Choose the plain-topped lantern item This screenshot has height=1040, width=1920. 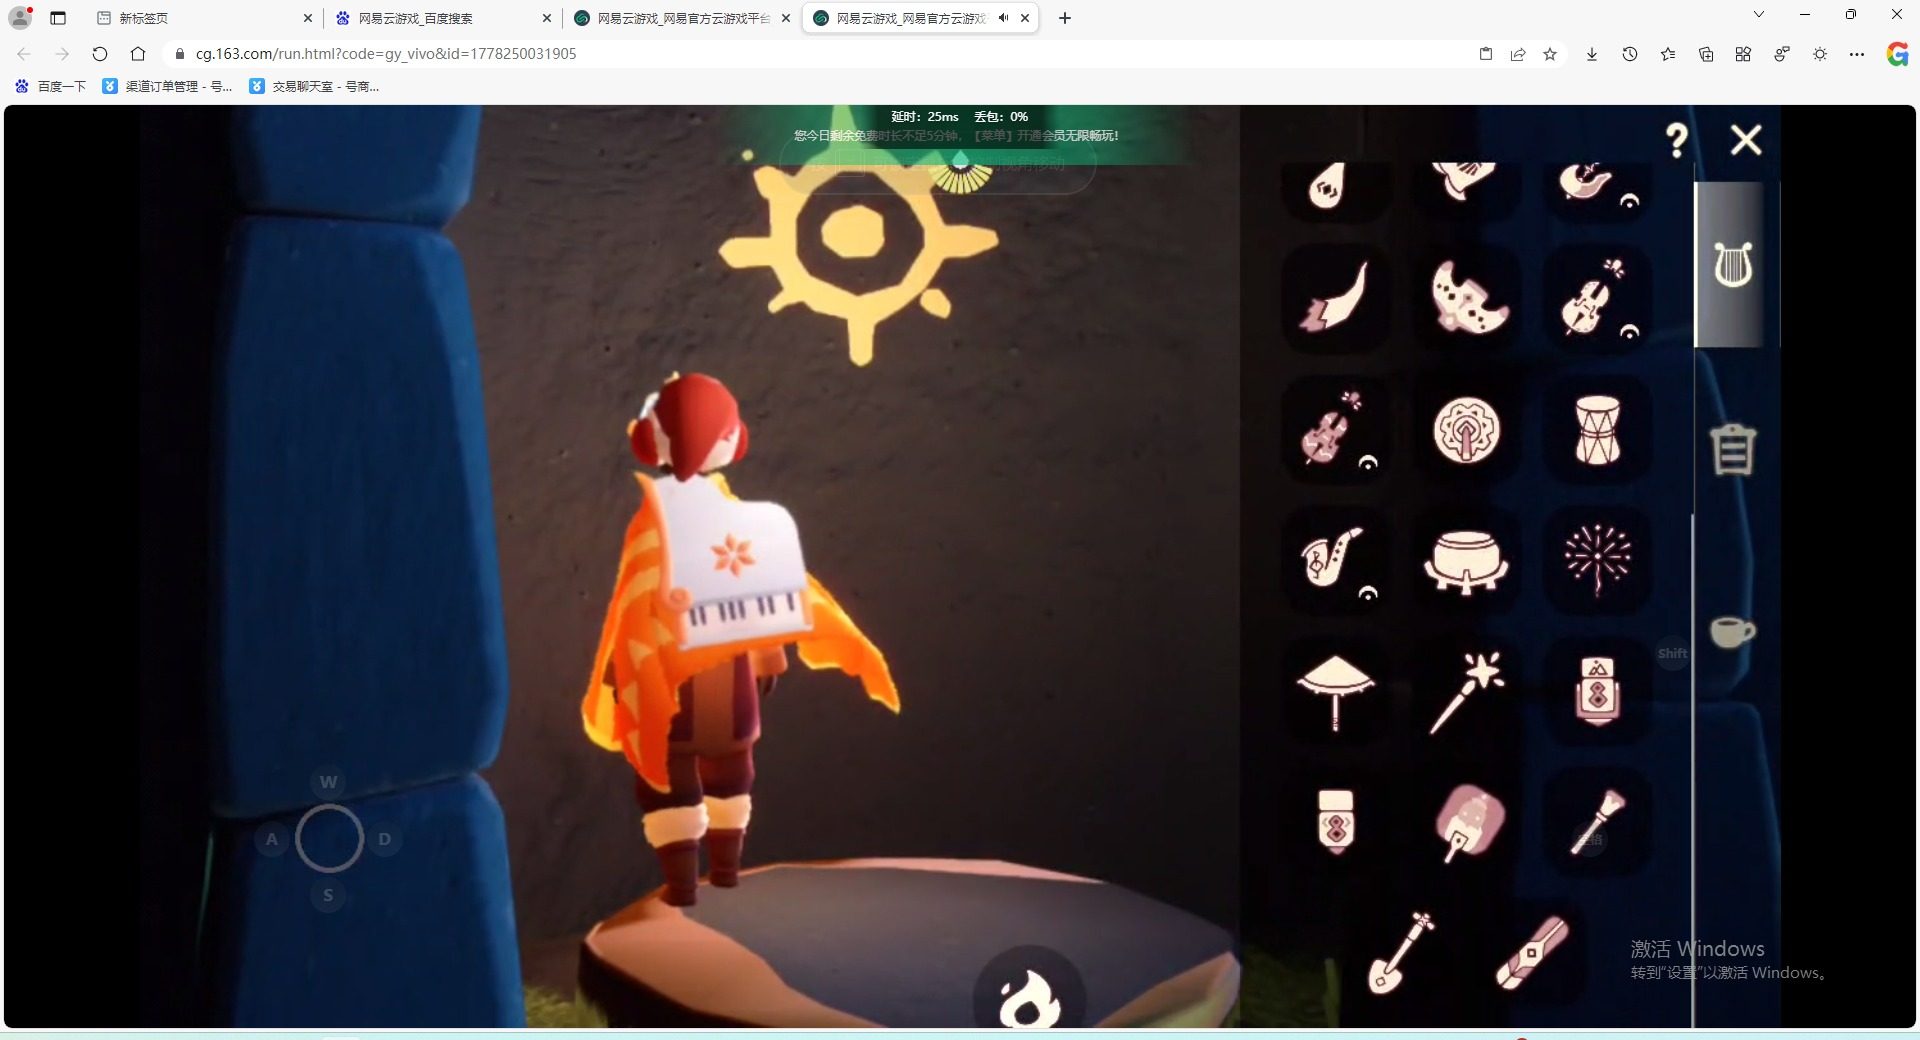click(1335, 822)
